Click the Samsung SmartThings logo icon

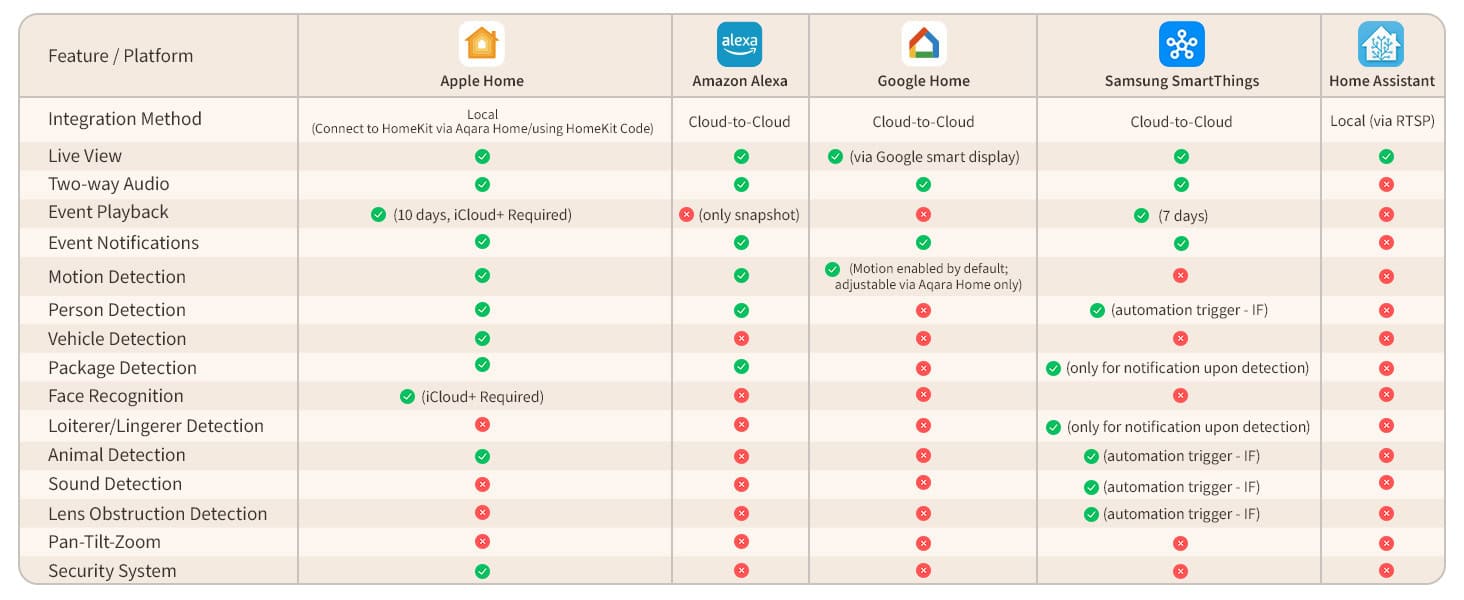[x=1181, y=44]
